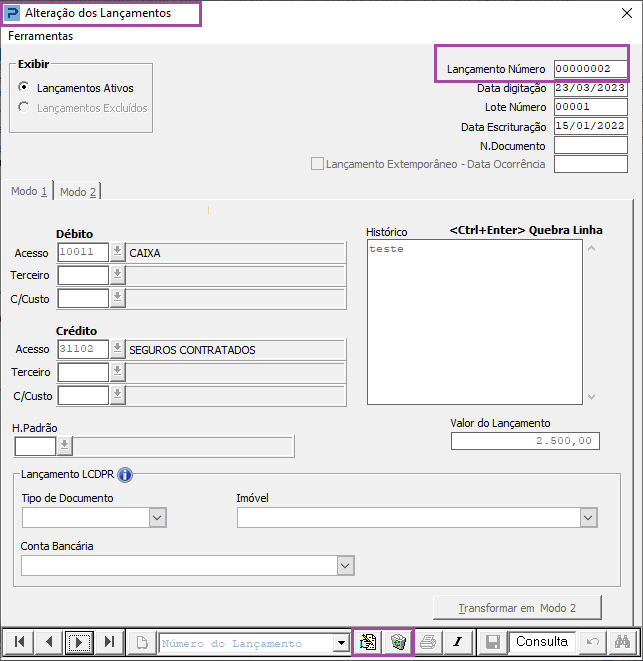Click the floppy disk save icon
643x661 pixels.
click(492, 642)
